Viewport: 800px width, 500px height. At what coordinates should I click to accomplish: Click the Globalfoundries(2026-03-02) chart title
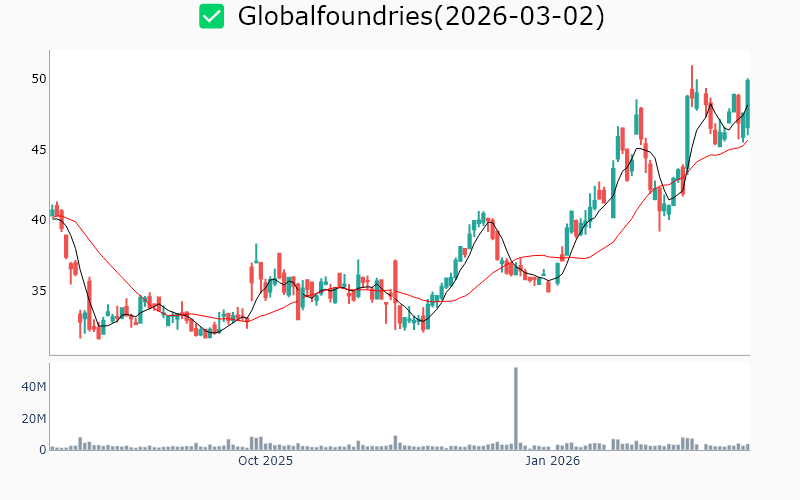421,16
